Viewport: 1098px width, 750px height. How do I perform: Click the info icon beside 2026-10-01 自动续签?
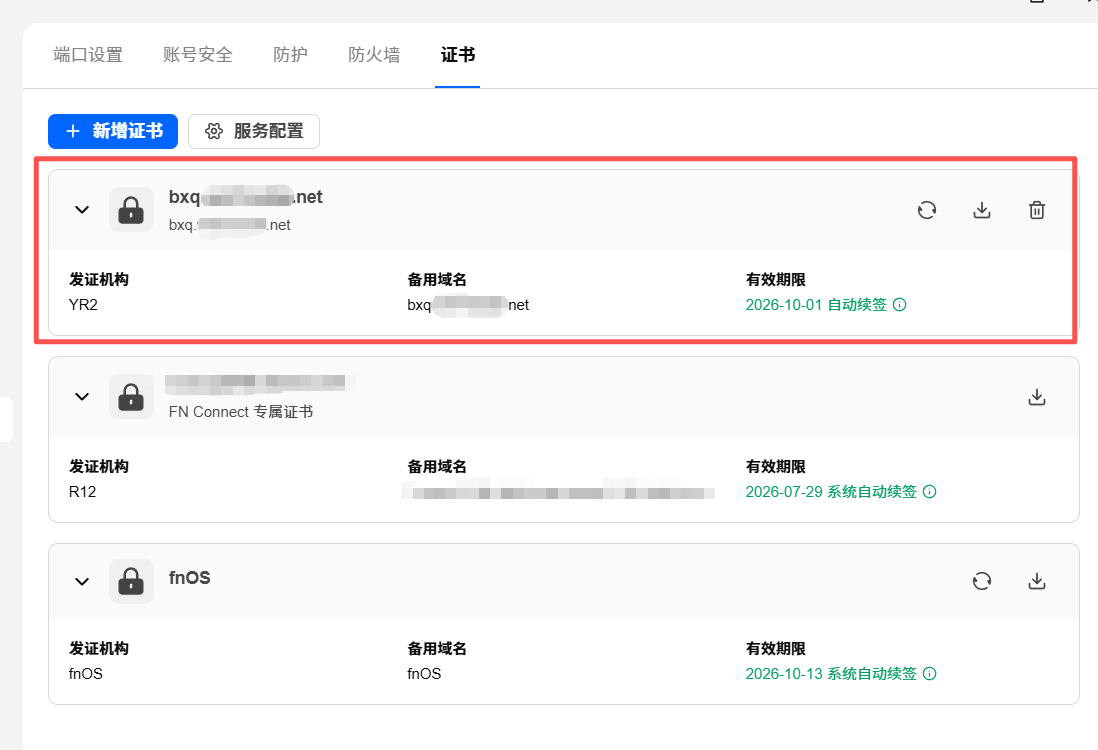(x=900, y=305)
